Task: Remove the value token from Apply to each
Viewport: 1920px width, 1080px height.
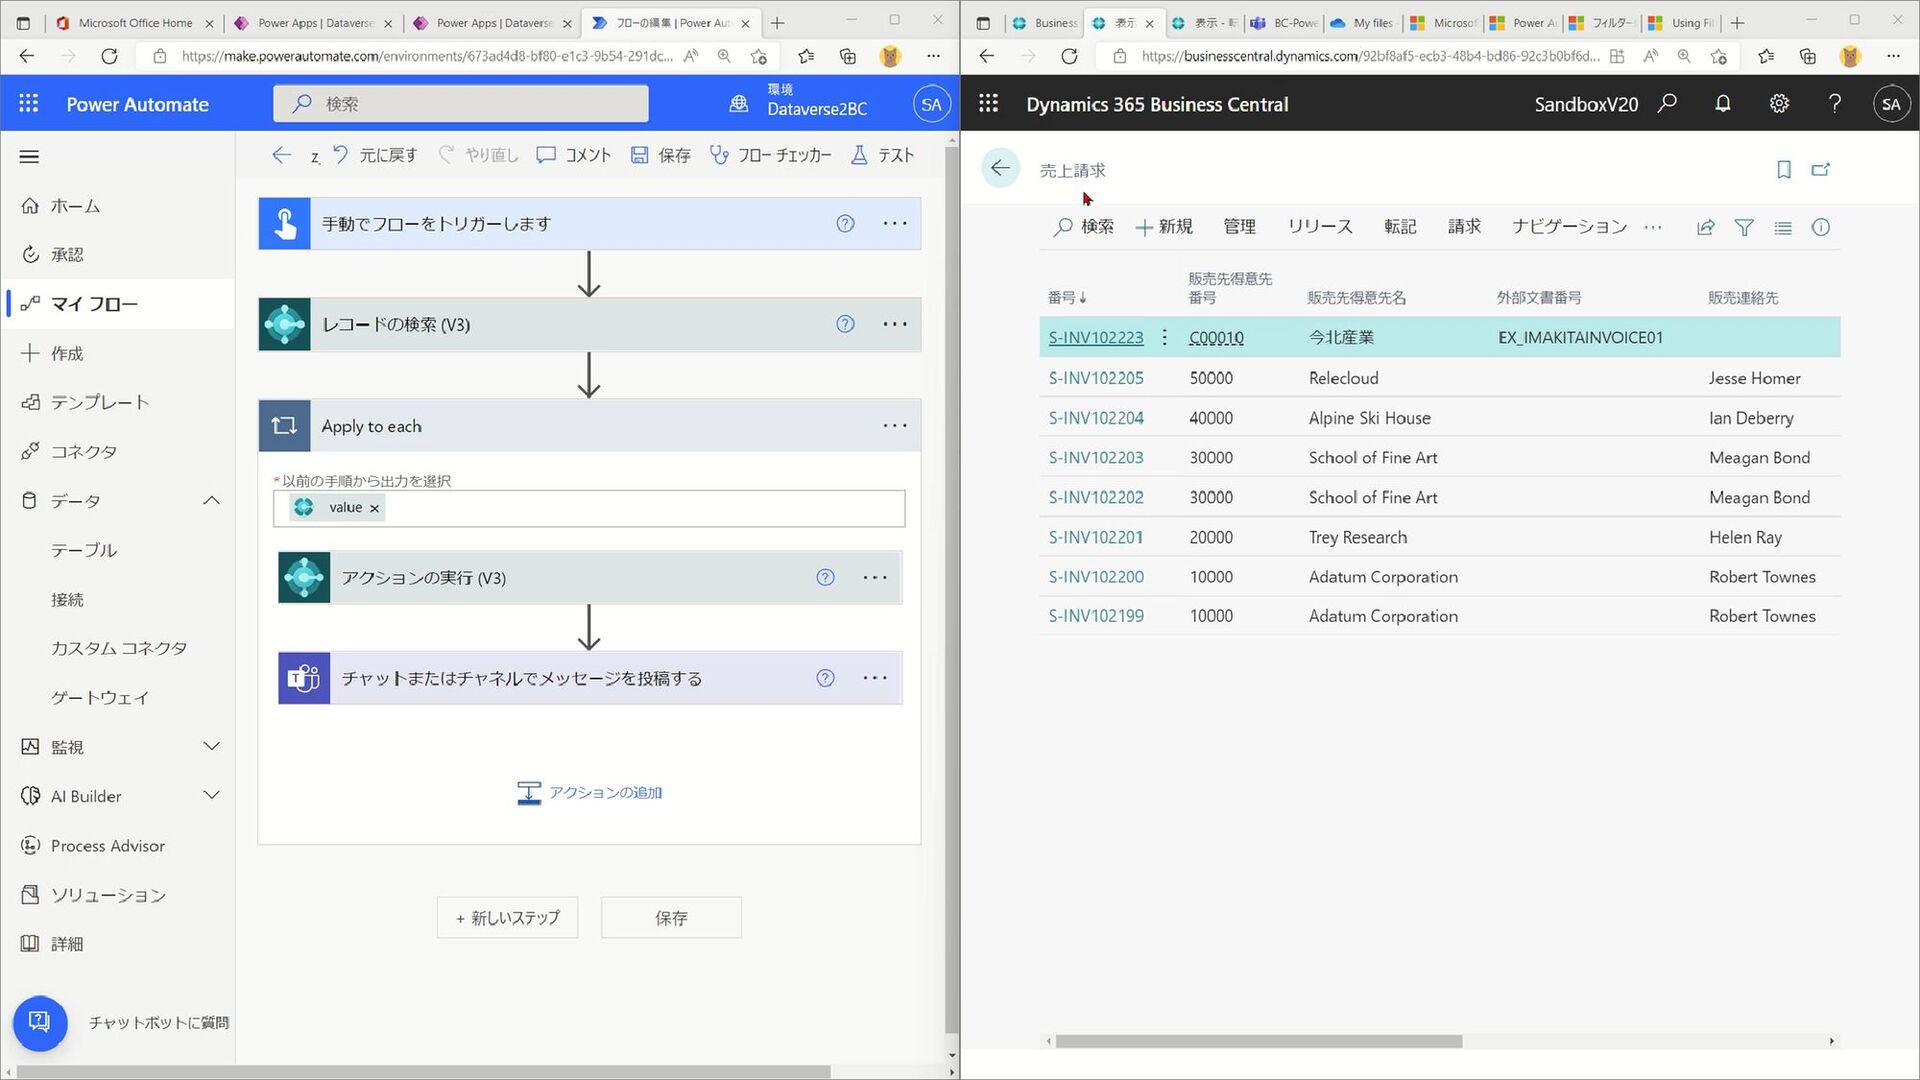Action: [374, 508]
